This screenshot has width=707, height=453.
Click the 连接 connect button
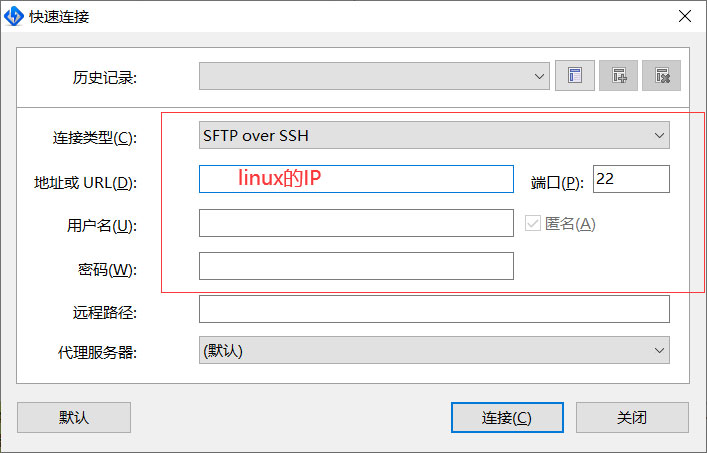[x=506, y=417]
